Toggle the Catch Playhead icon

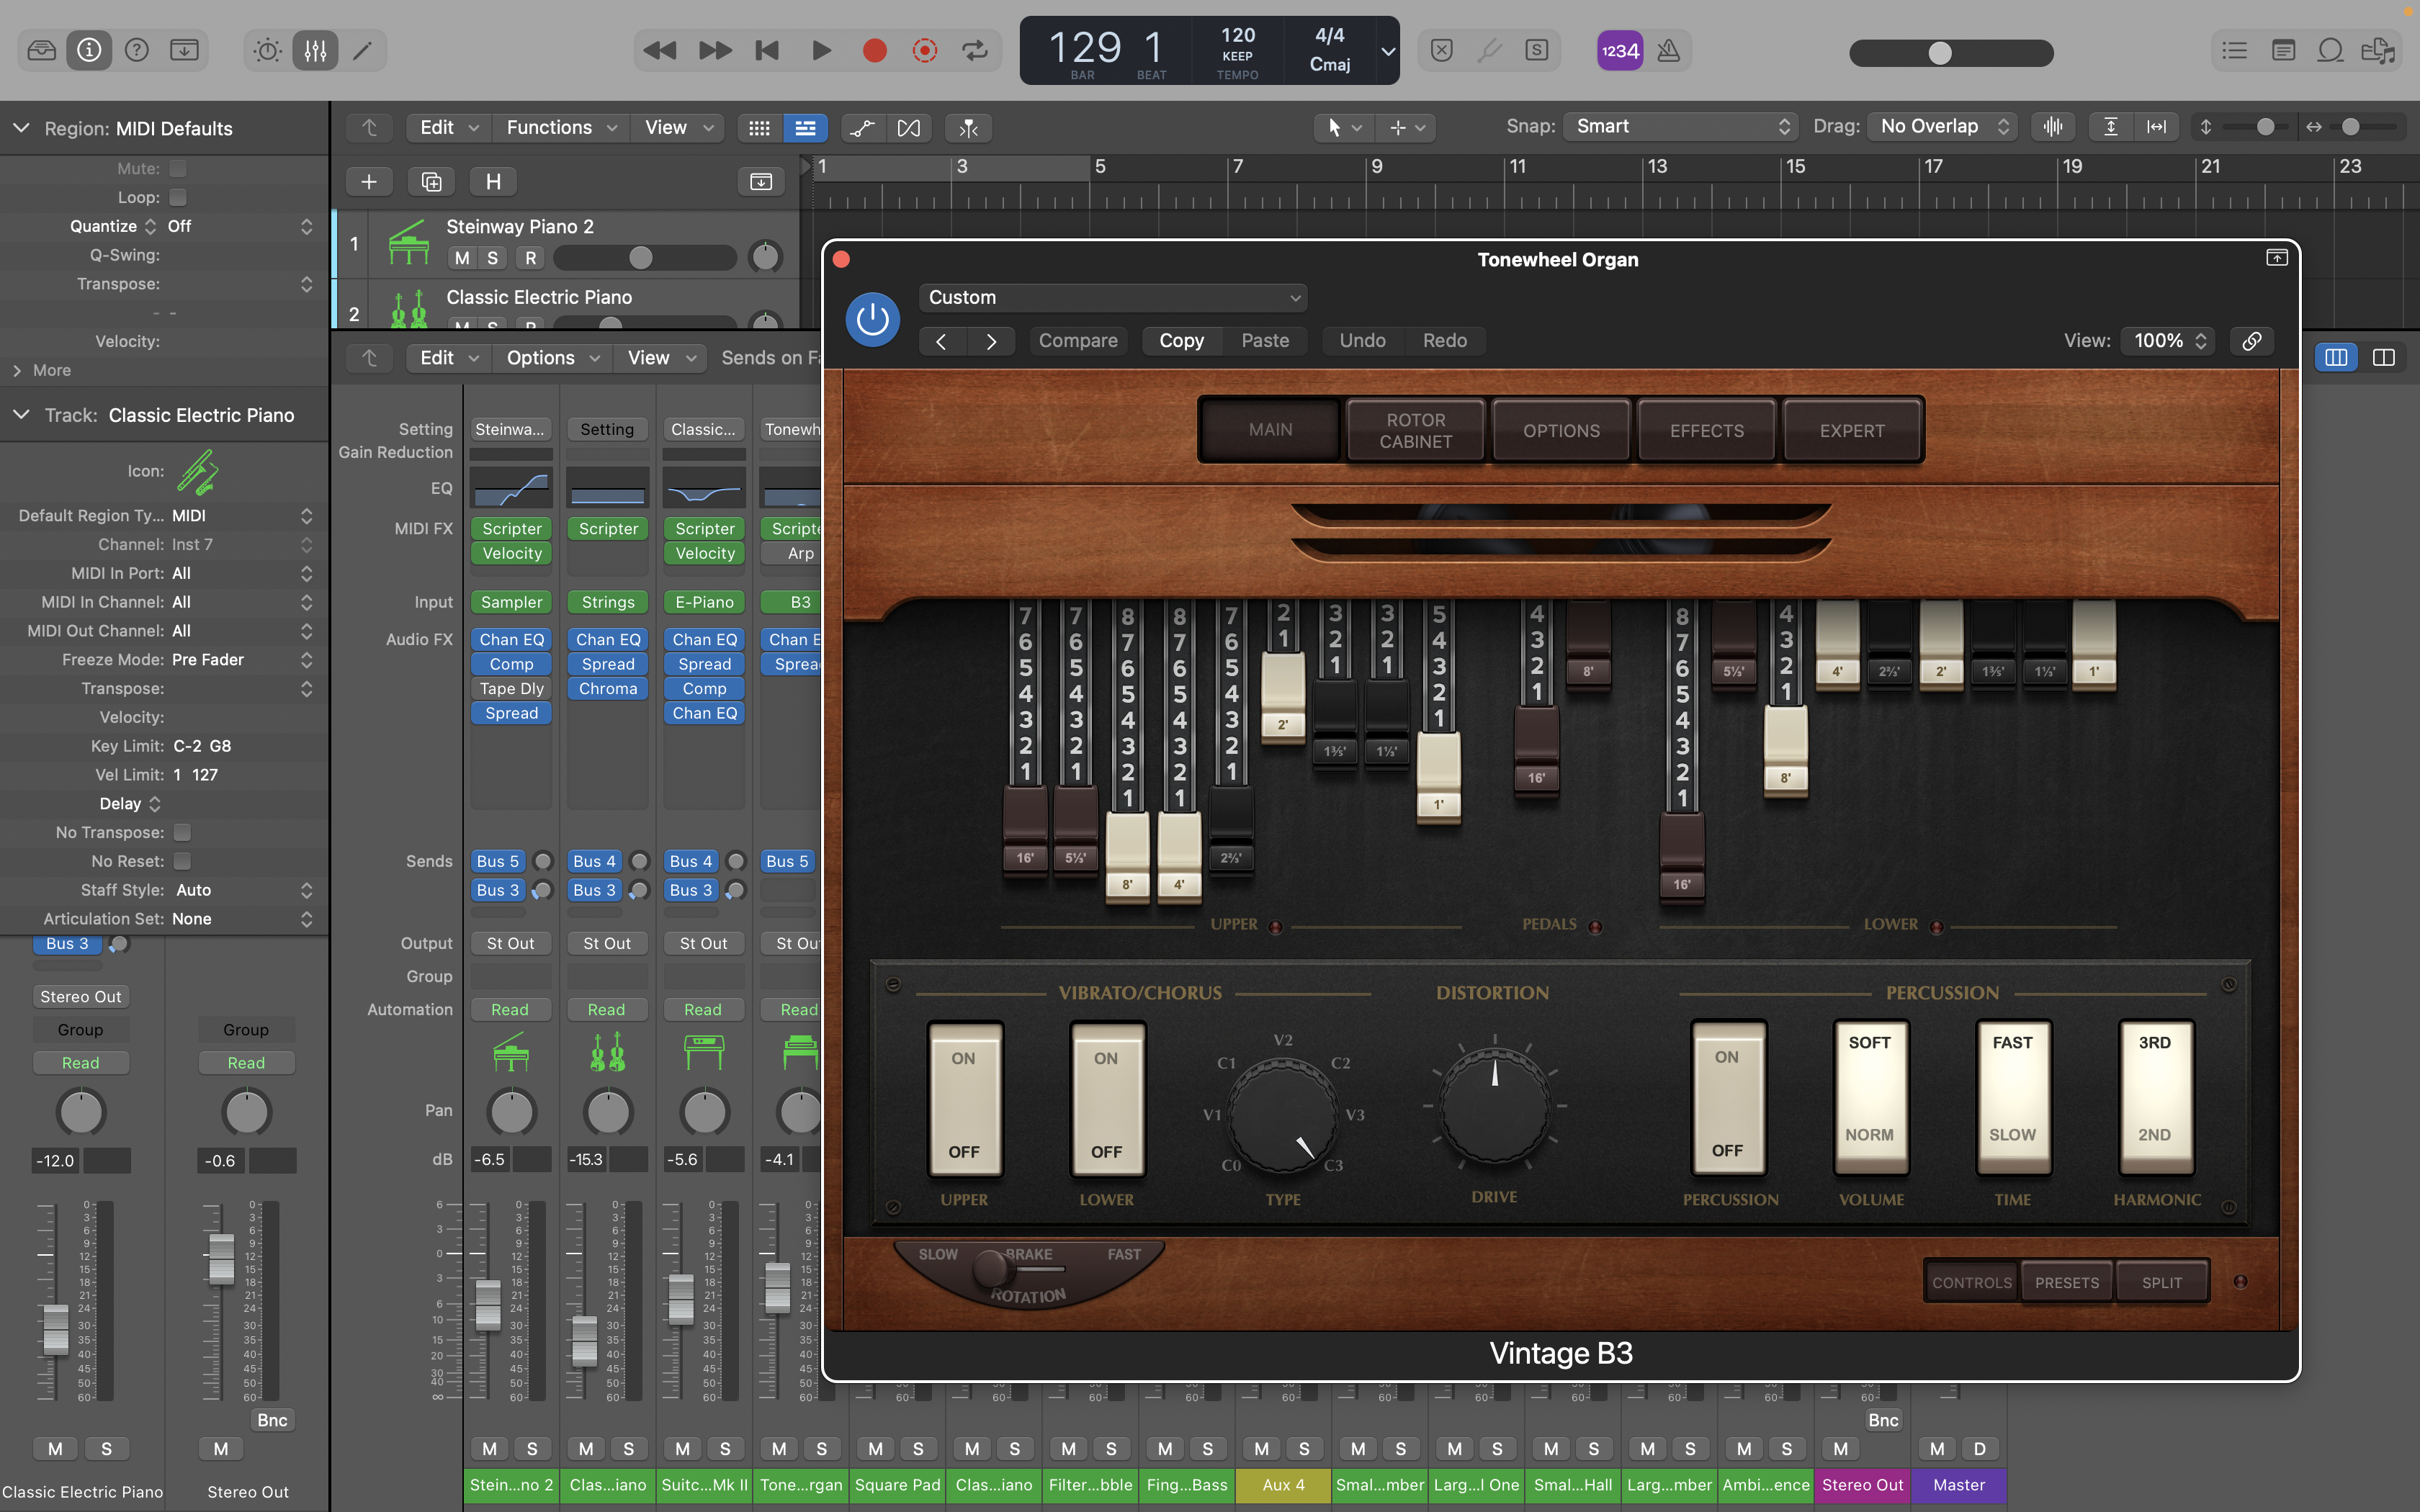click(x=968, y=127)
